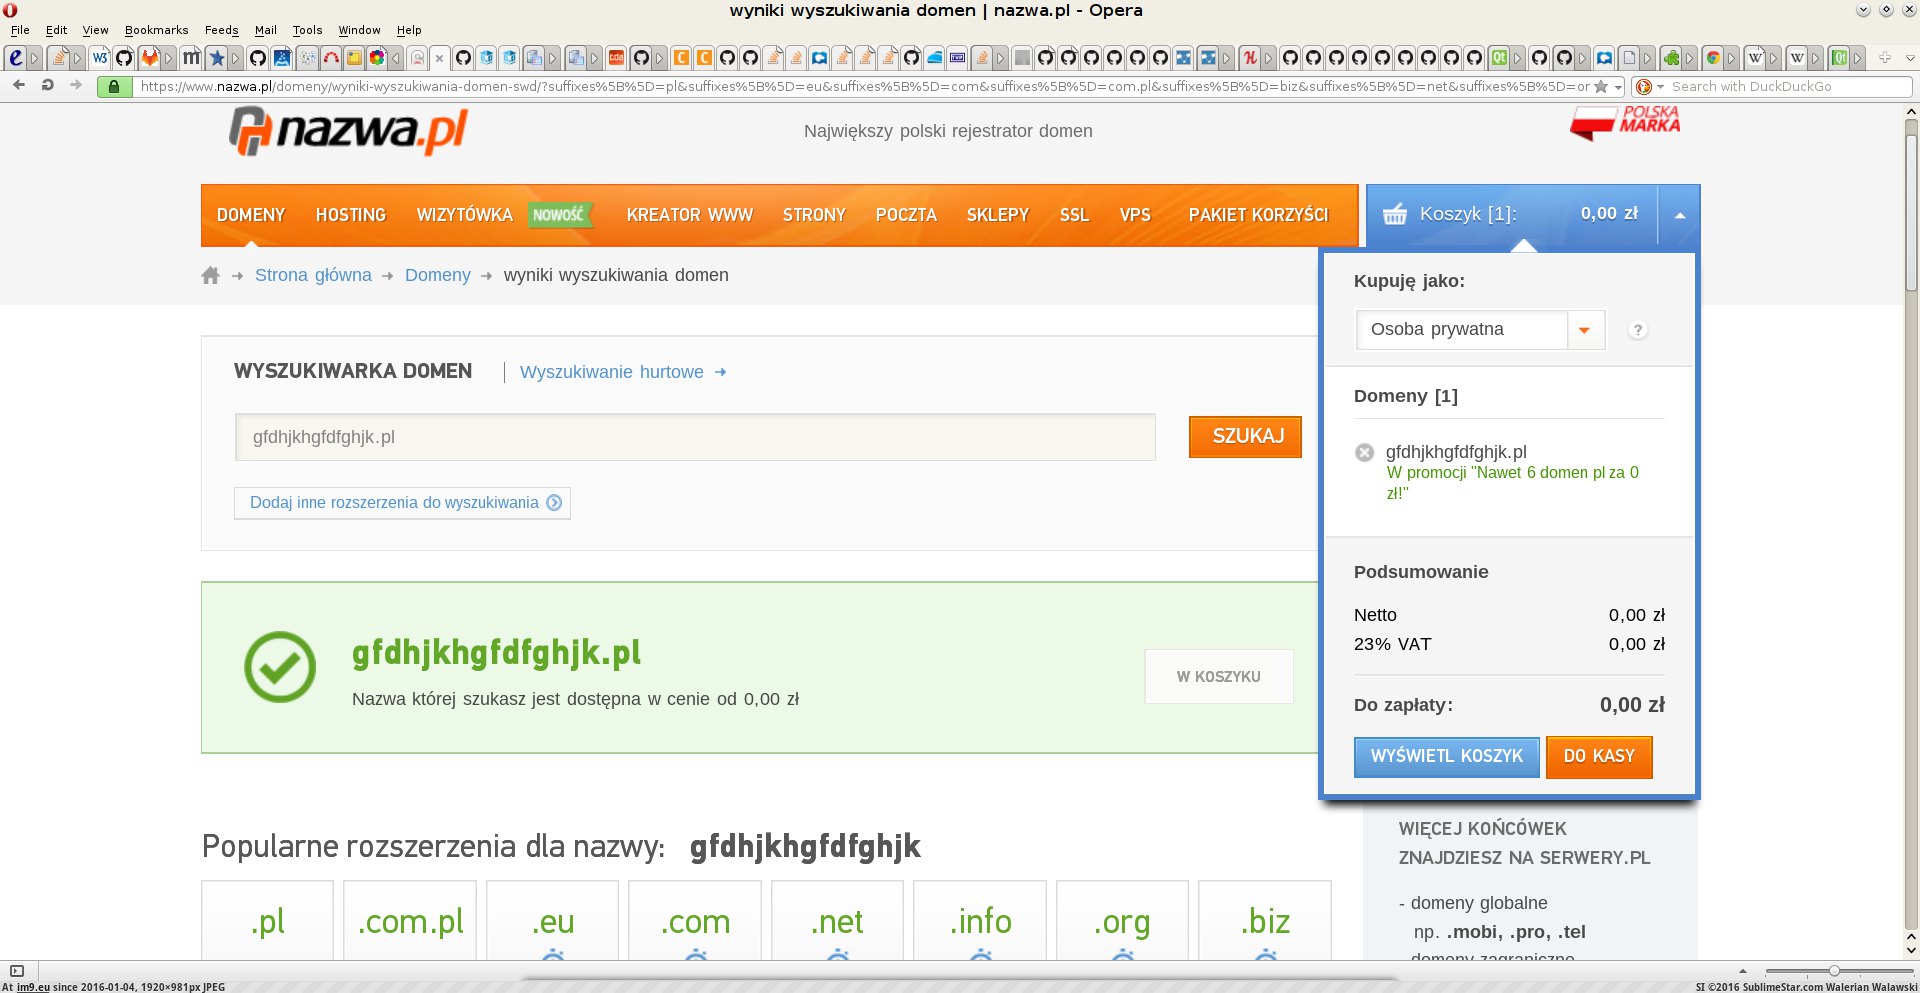This screenshot has width=1920, height=993.
Task: Follow the Domeny breadcrumb link
Action: pos(438,275)
